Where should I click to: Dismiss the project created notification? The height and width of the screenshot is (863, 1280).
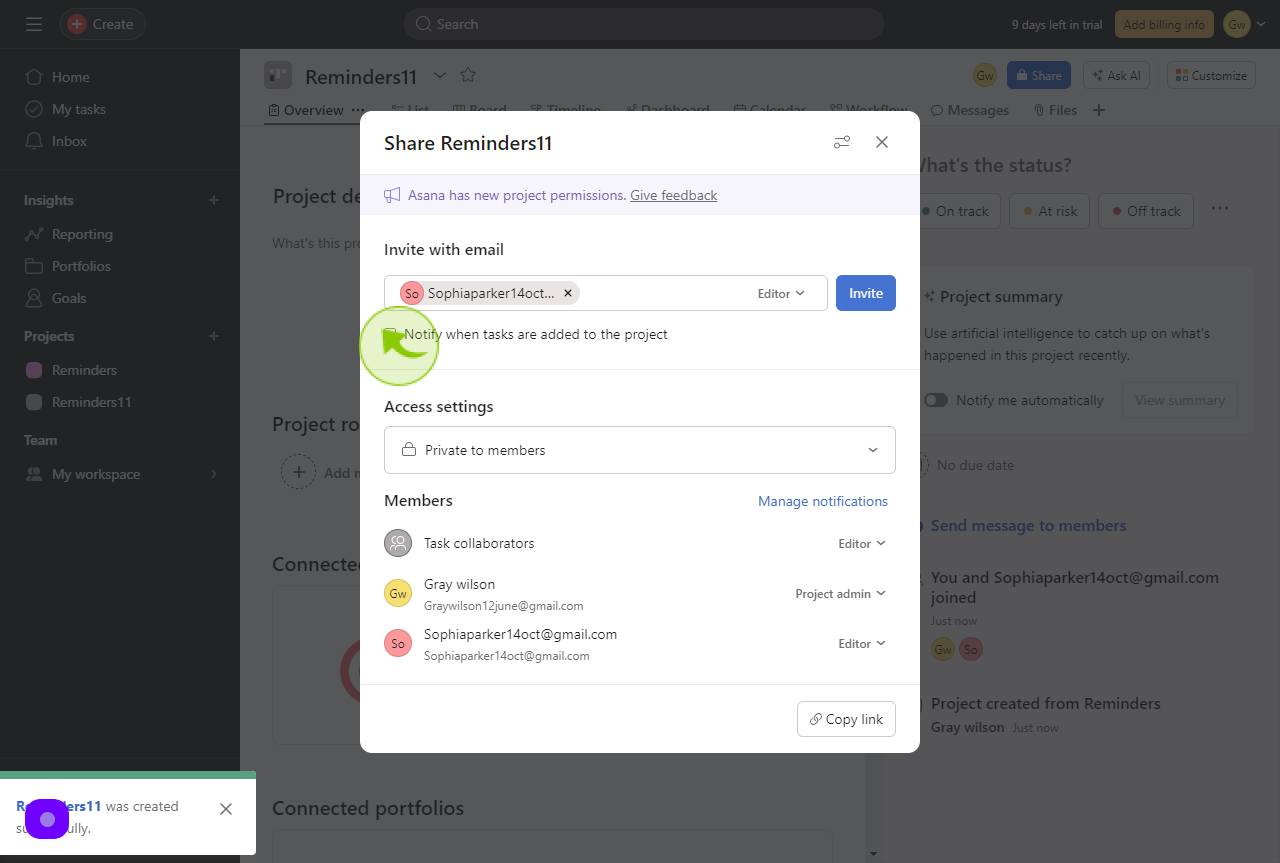tap(226, 809)
